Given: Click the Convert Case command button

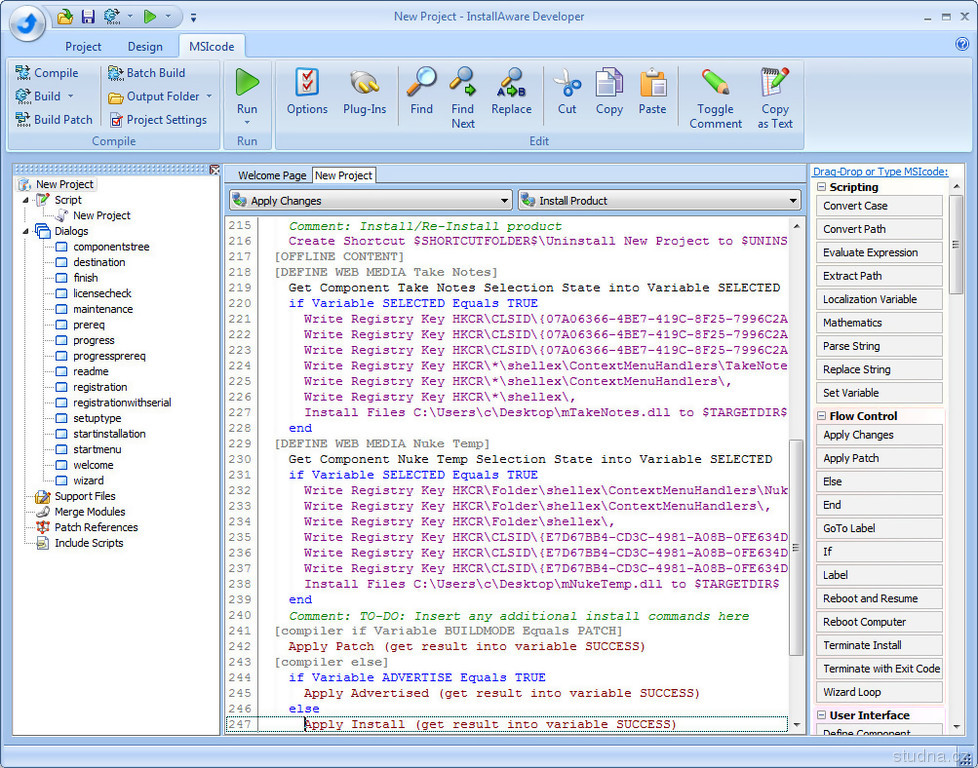Looking at the screenshot, I should [x=879, y=206].
